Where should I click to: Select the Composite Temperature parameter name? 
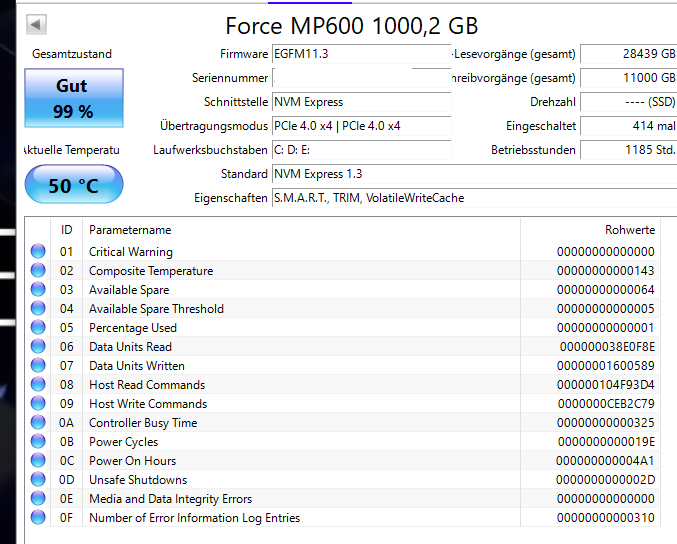[151, 271]
